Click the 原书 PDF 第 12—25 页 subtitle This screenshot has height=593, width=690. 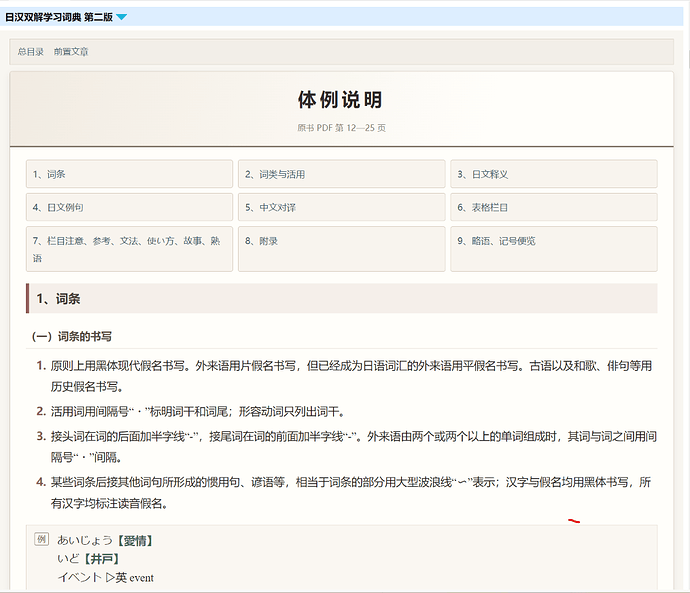[x=341, y=128]
